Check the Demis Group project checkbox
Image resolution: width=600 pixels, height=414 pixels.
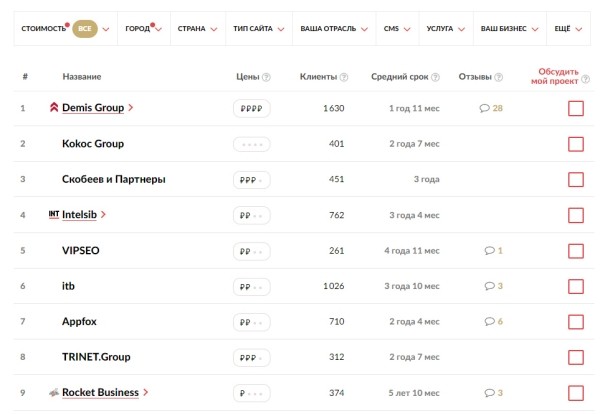point(575,108)
